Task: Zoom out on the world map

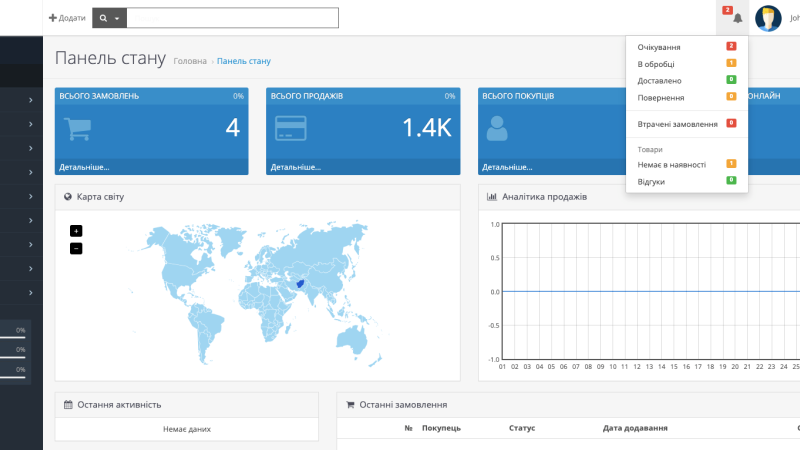Action: 76,248
